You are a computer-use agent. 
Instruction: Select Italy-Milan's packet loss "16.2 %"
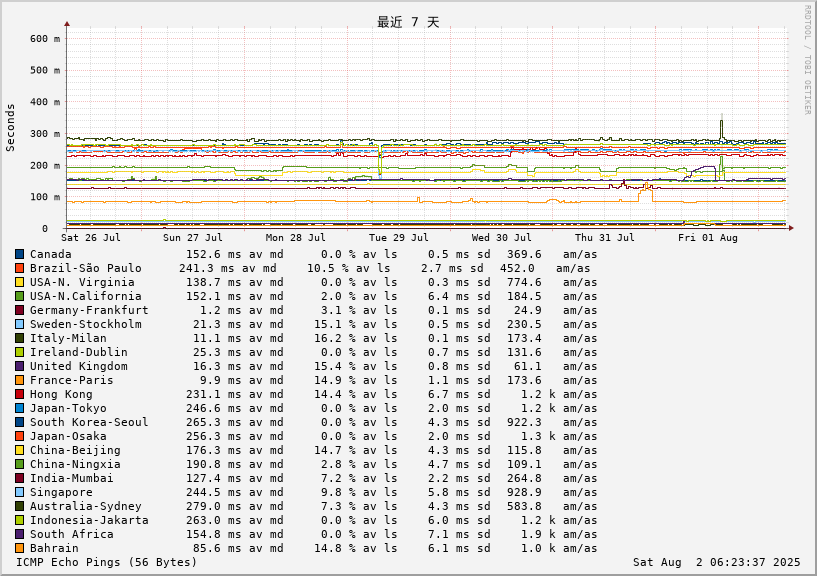click(335, 338)
